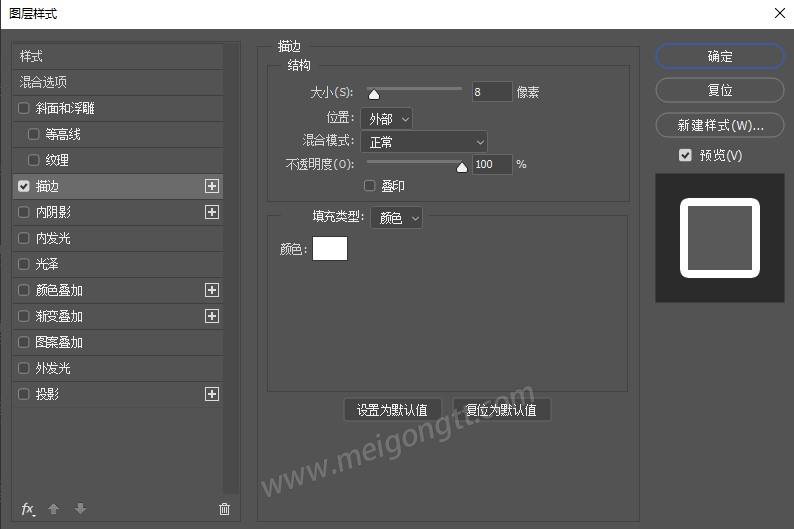Screen dimensions: 794x529
Task: Click the 大小 size slider handle
Action: [x=374, y=95]
